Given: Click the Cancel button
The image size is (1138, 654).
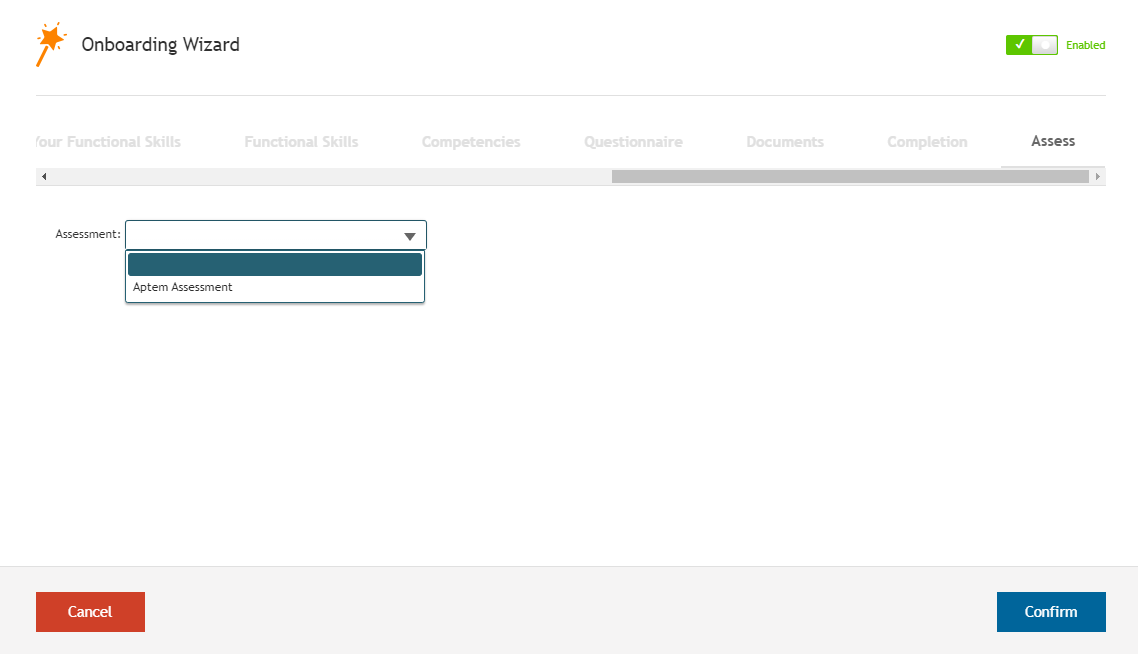Looking at the screenshot, I should [90, 612].
